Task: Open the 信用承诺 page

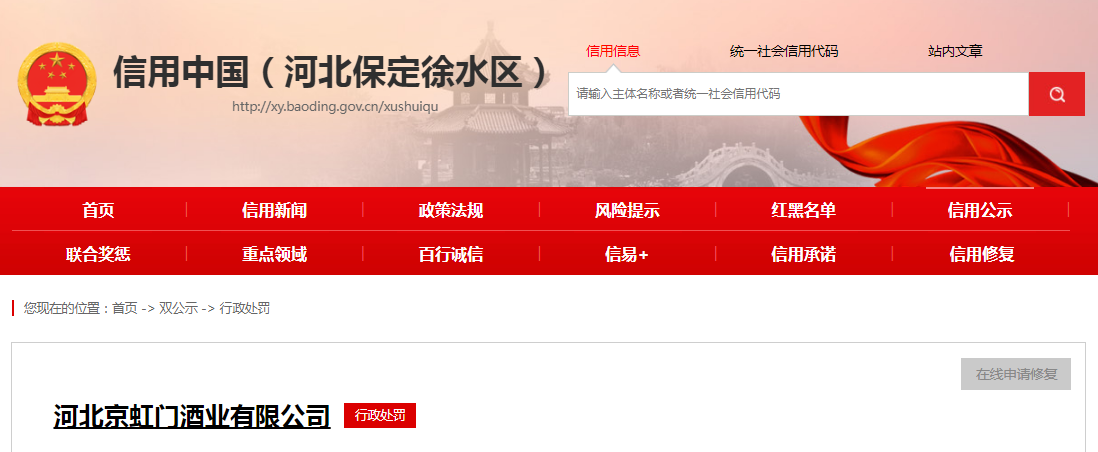Action: [804, 254]
